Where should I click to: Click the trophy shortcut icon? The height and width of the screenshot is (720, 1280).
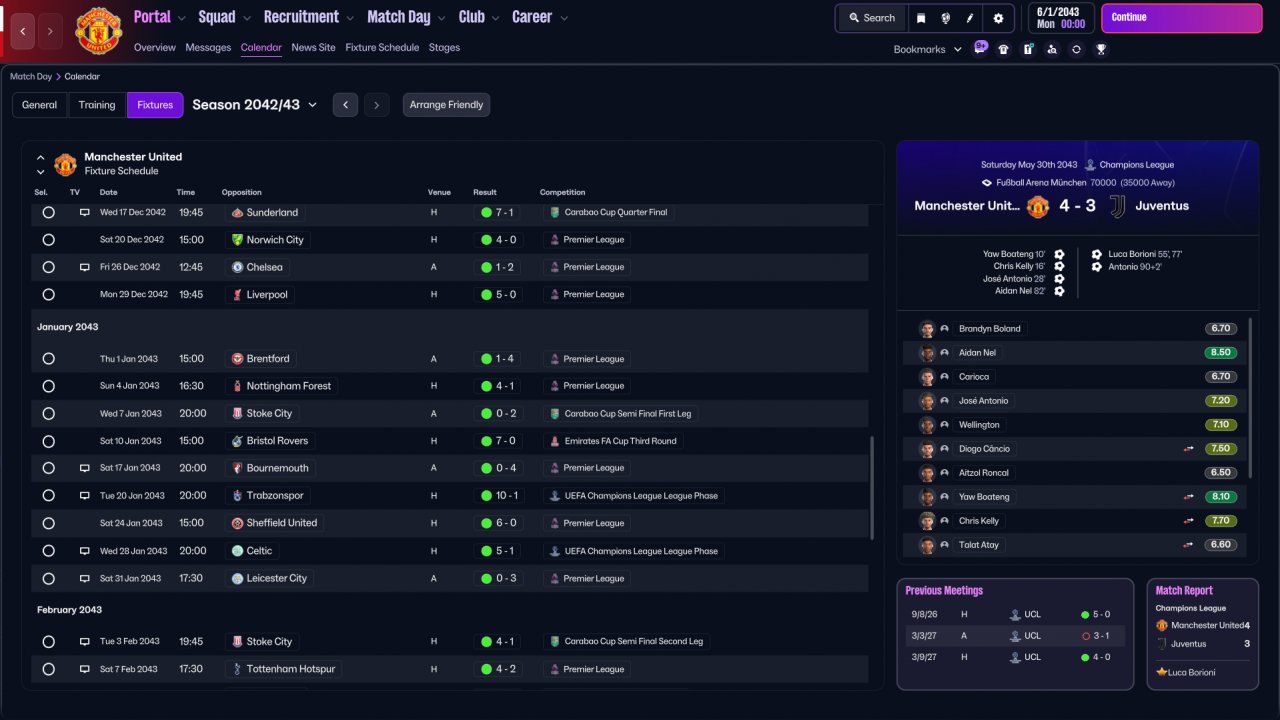pos(1101,49)
